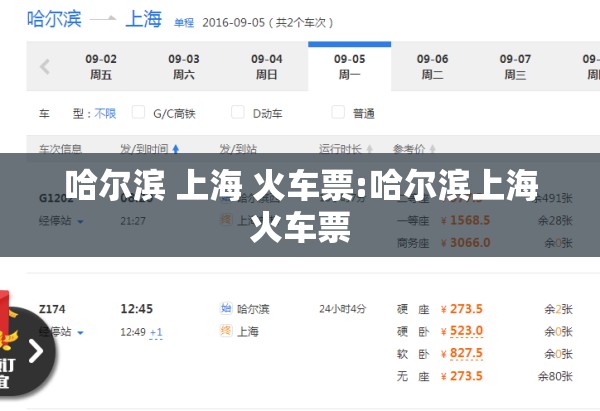Sort by 运行时长 column arrow
Screen dimensions: 600x411
tap(370, 149)
